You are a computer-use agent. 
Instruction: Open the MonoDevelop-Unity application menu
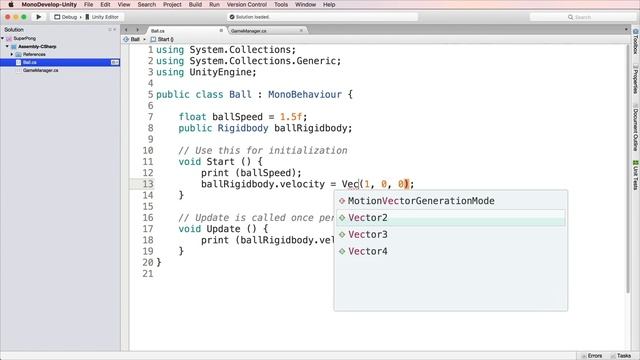49,4
